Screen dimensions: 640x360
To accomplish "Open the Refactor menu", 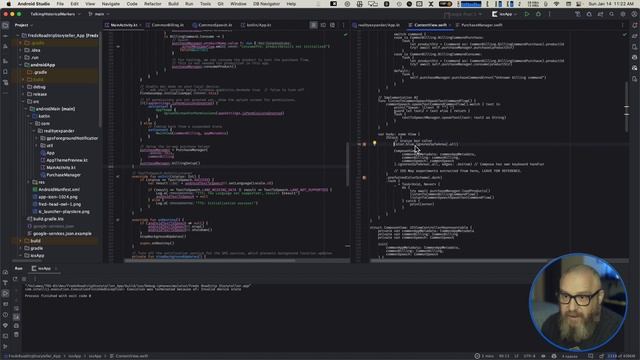I will (x=153, y=4).
